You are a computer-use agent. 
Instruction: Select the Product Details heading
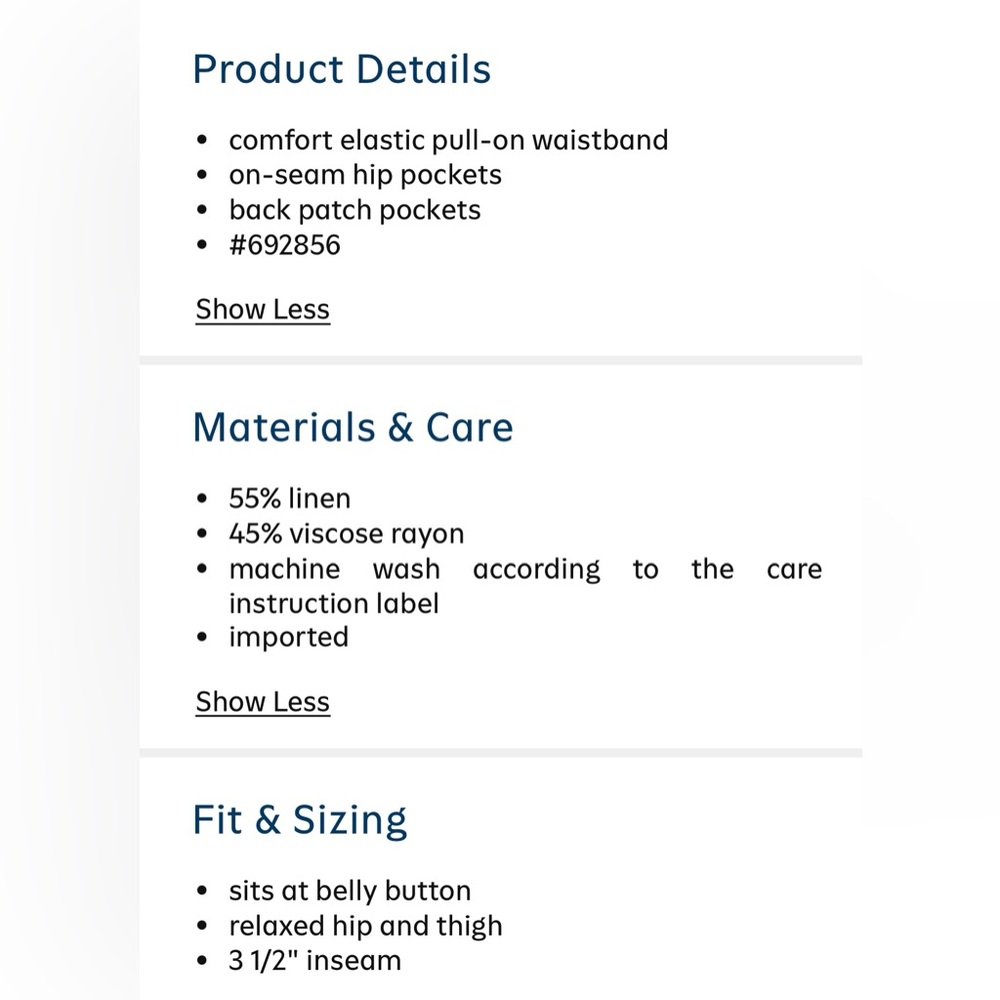[342, 69]
